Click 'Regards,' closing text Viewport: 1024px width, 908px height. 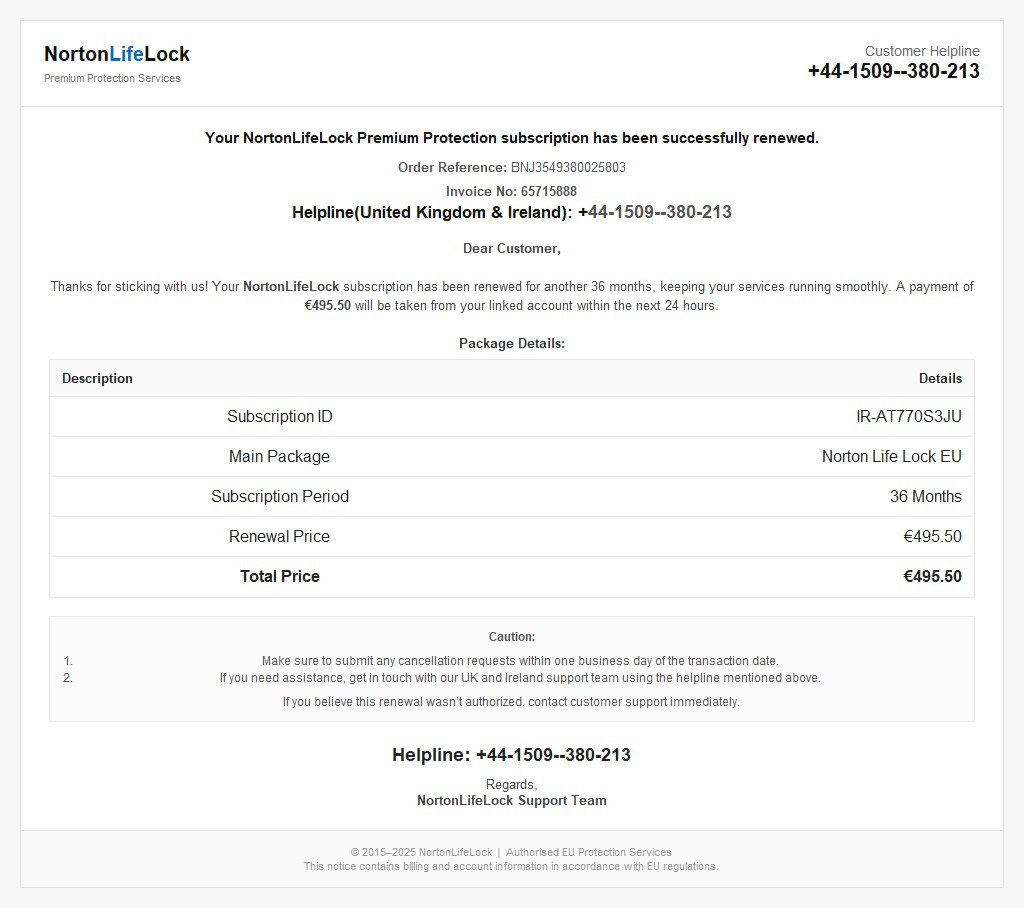[x=511, y=784]
